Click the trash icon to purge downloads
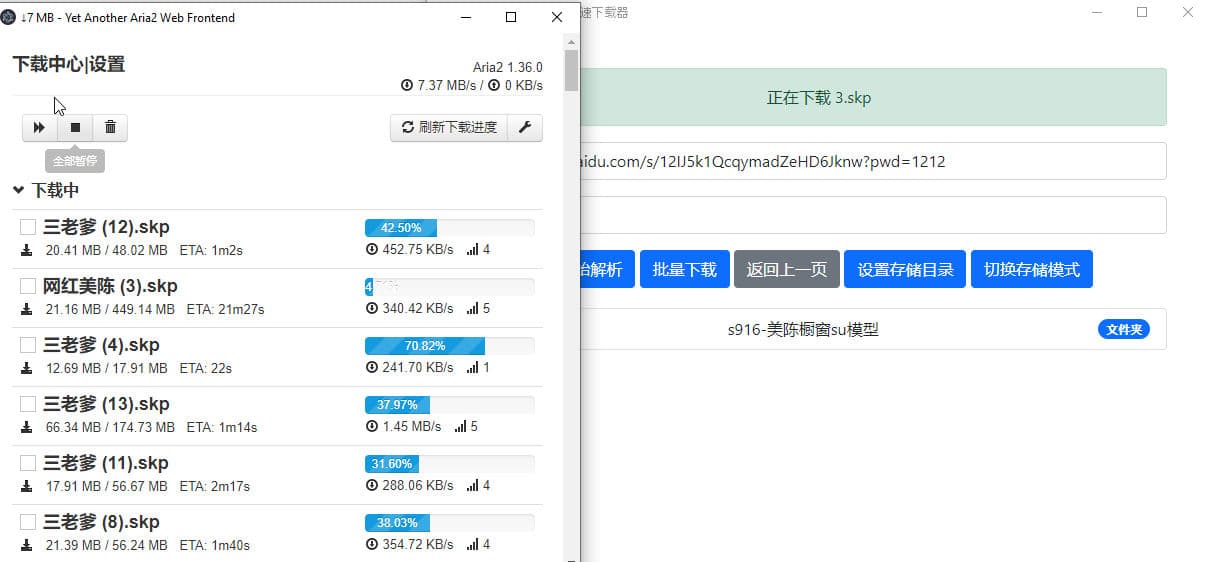Screen dimensions: 1206x562 [110, 128]
